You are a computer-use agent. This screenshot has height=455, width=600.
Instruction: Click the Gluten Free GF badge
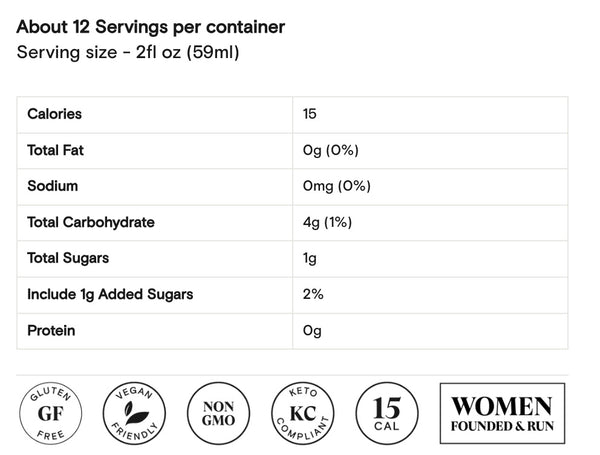click(x=50, y=412)
